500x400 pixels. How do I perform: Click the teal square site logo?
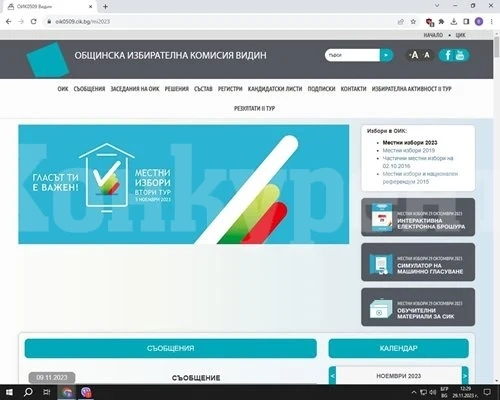[48, 59]
